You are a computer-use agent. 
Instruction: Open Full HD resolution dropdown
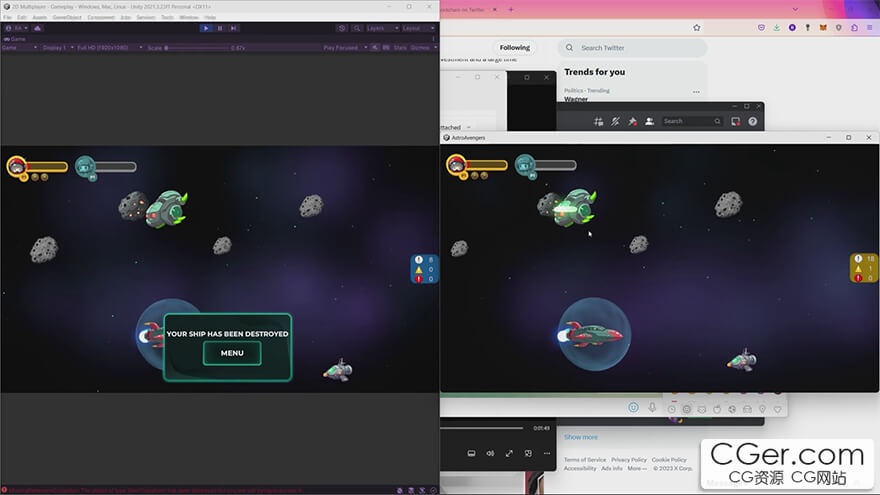click(x=109, y=48)
